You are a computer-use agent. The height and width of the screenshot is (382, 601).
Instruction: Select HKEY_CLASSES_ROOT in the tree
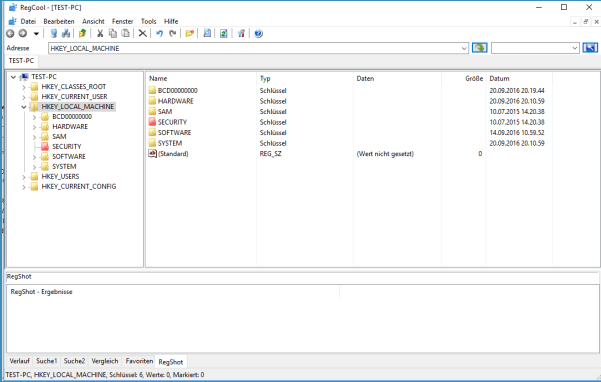tap(74, 87)
